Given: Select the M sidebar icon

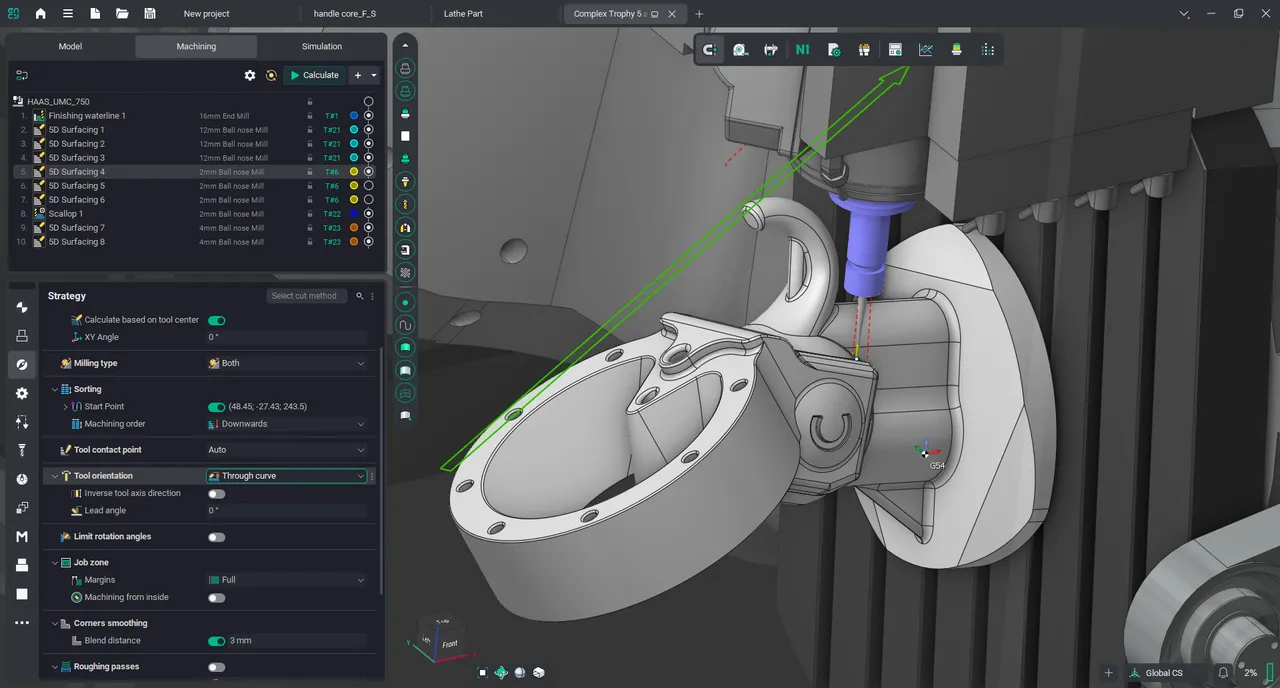Looking at the screenshot, I should [x=22, y=537].
